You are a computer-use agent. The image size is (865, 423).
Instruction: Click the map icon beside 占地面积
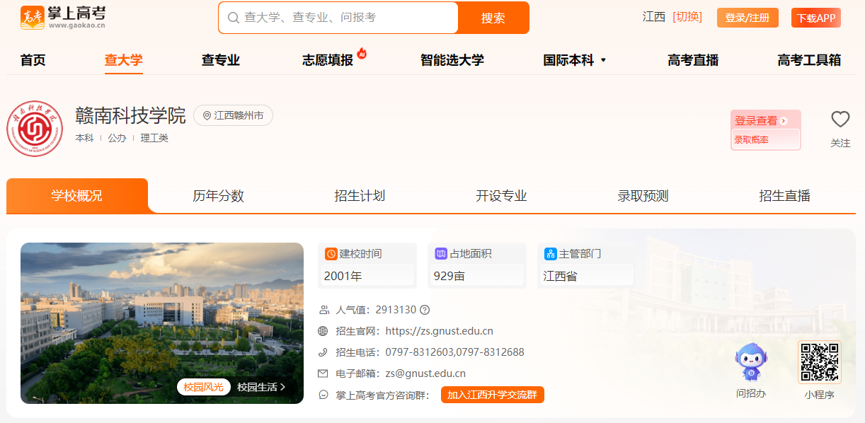pyautogui.click(x=441, y=254)
